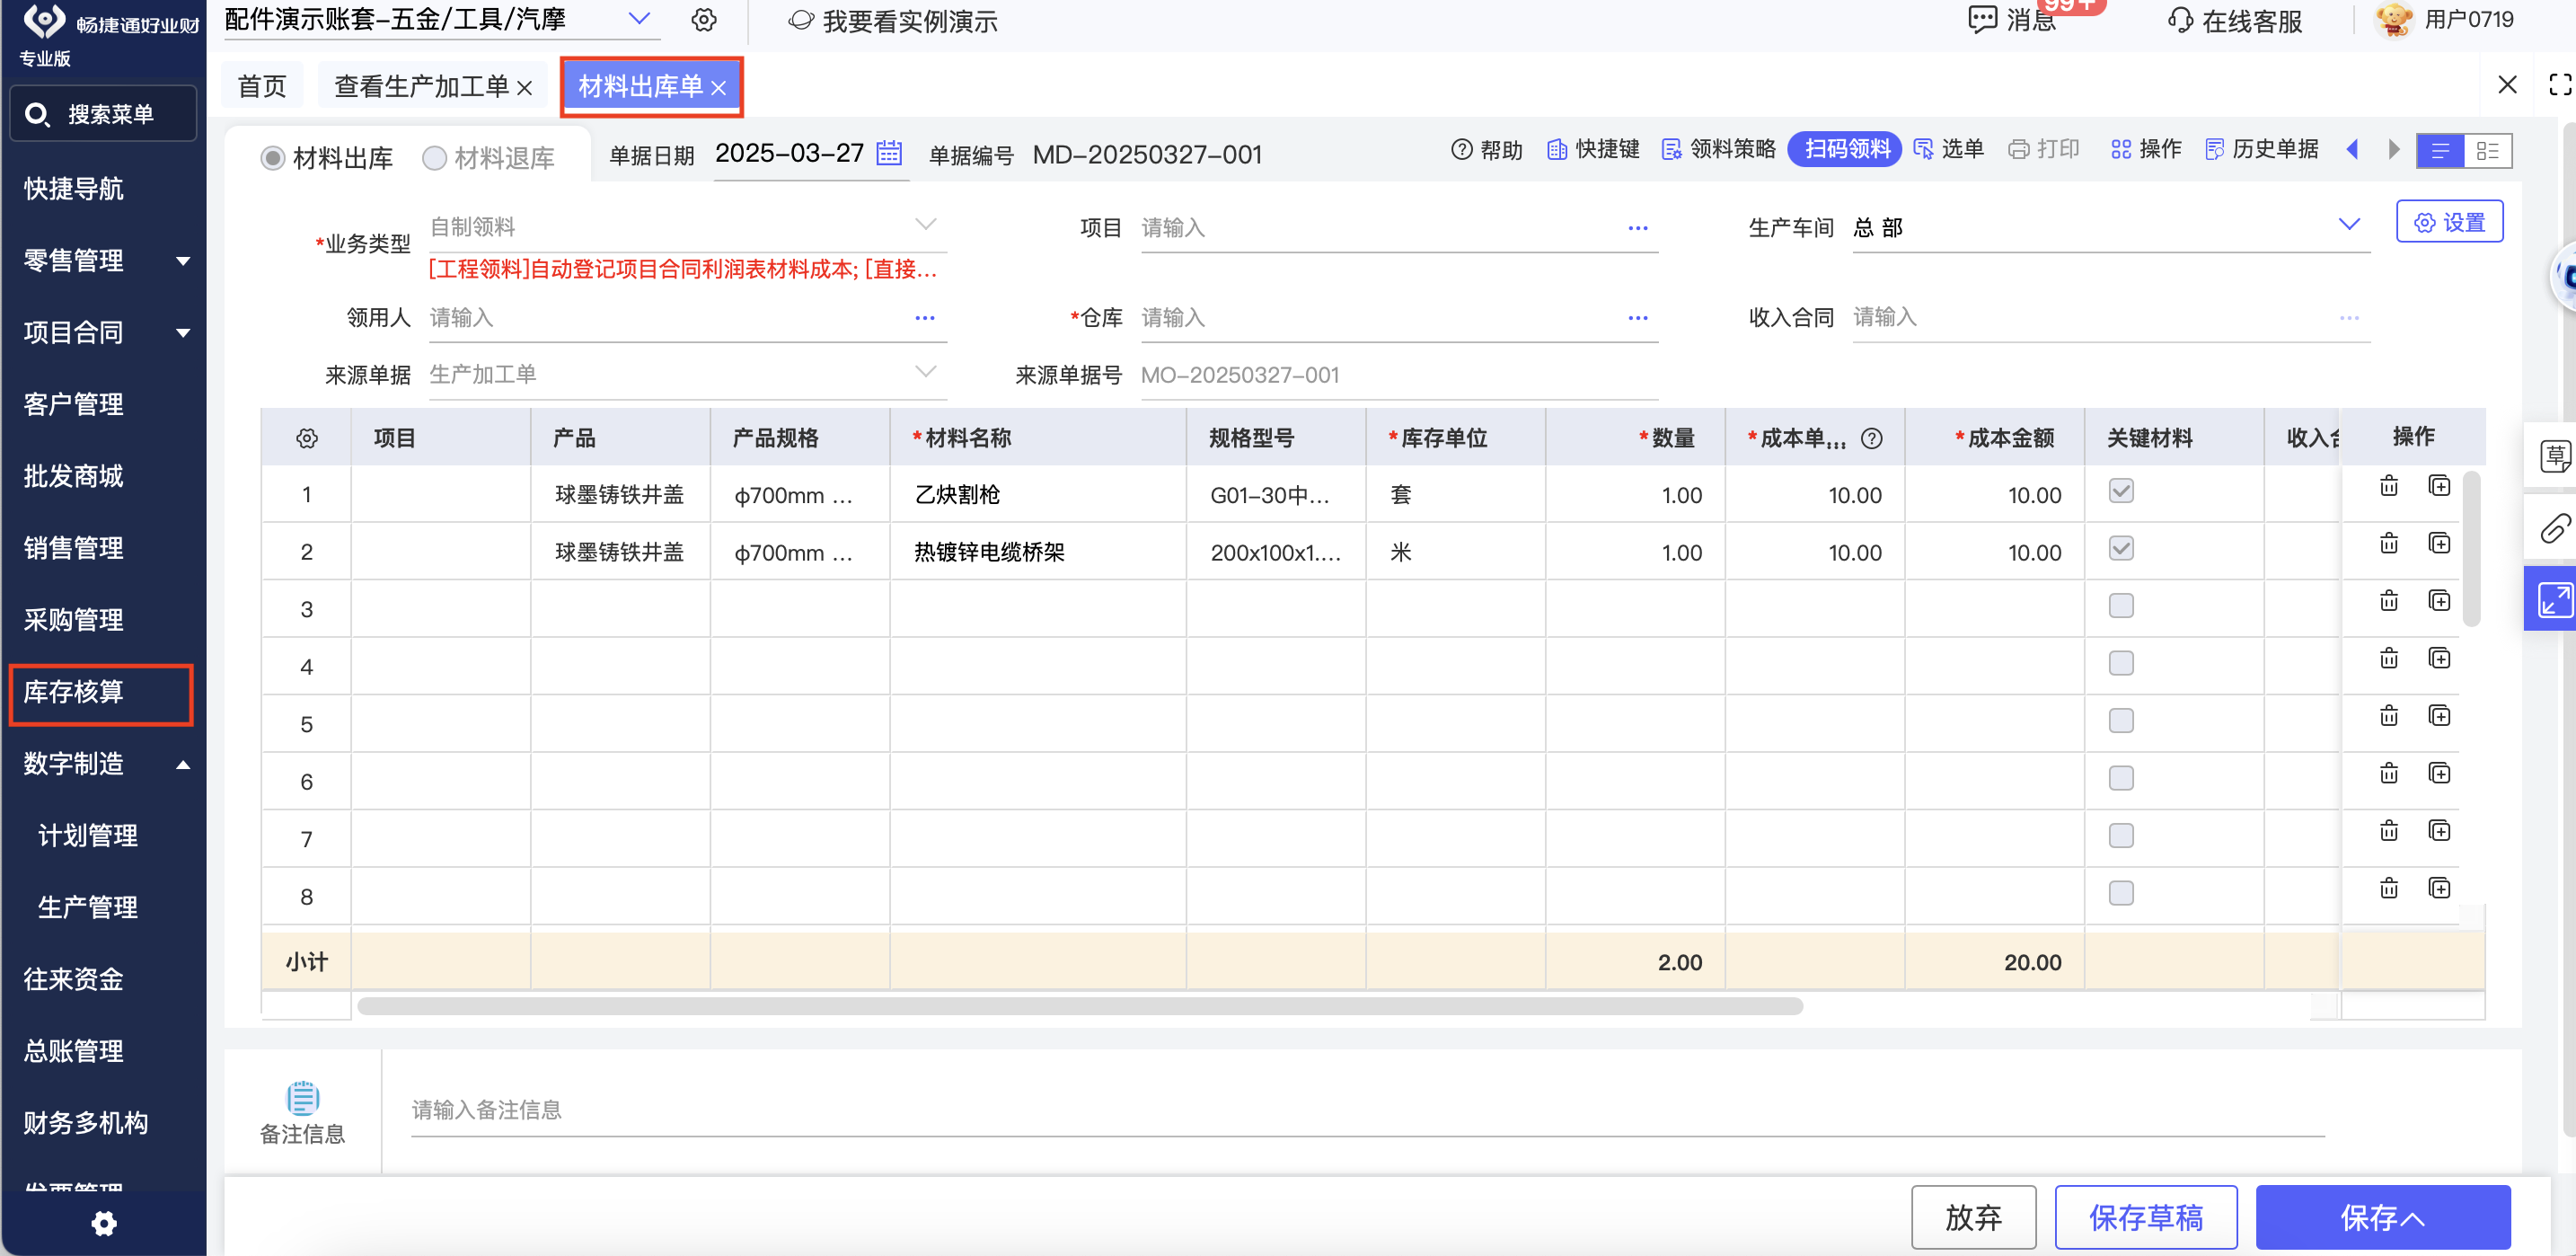
Task: Delete row 1 with the trash icon
Action: pyautogui.click(x=2388, y=486)
